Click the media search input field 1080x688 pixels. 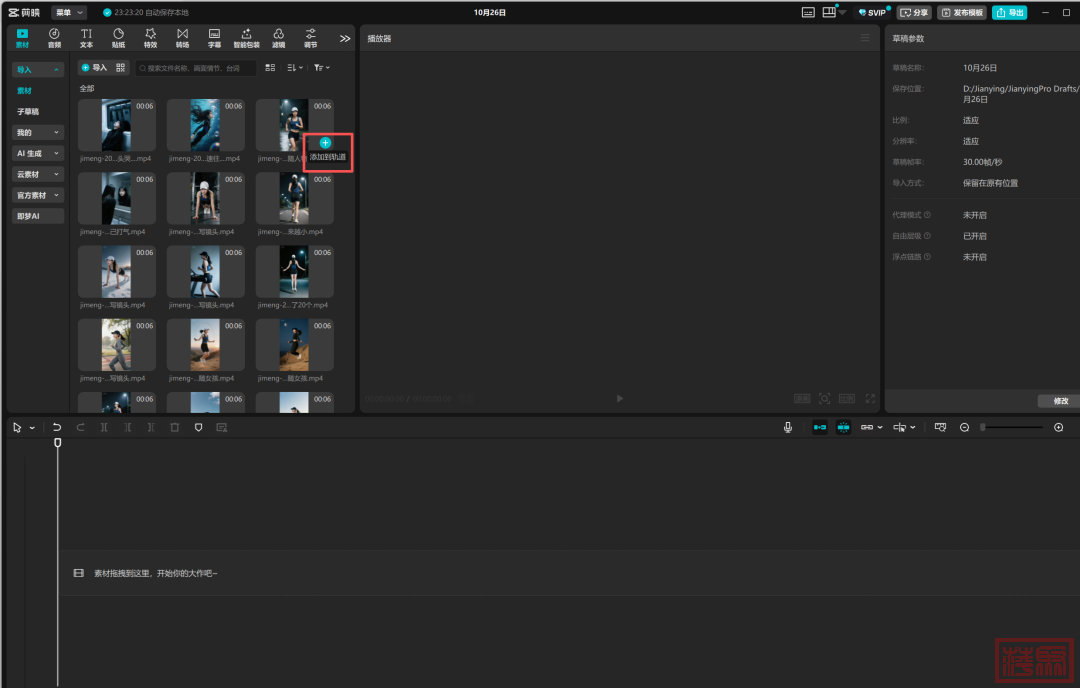click(x=196, y=68)
